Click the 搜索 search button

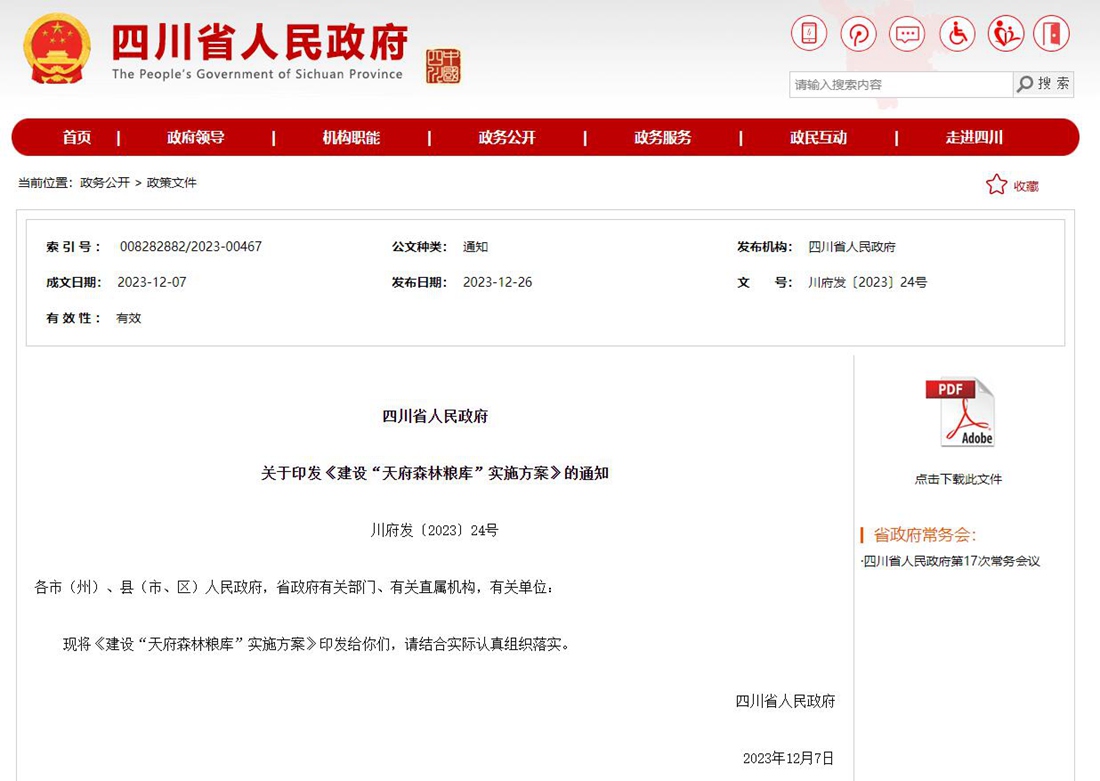pyautogui.click(x=1043, y=84)
